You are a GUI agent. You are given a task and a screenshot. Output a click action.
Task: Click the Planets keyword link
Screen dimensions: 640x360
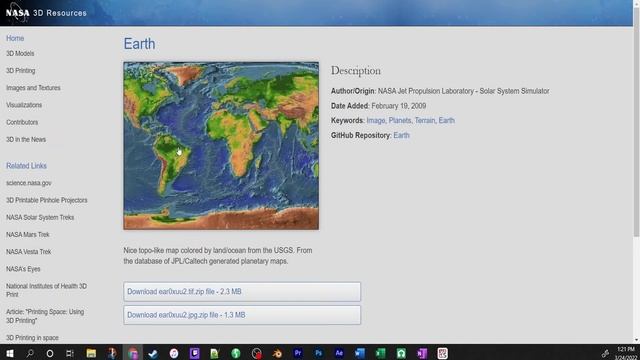(x=400, y=120)
